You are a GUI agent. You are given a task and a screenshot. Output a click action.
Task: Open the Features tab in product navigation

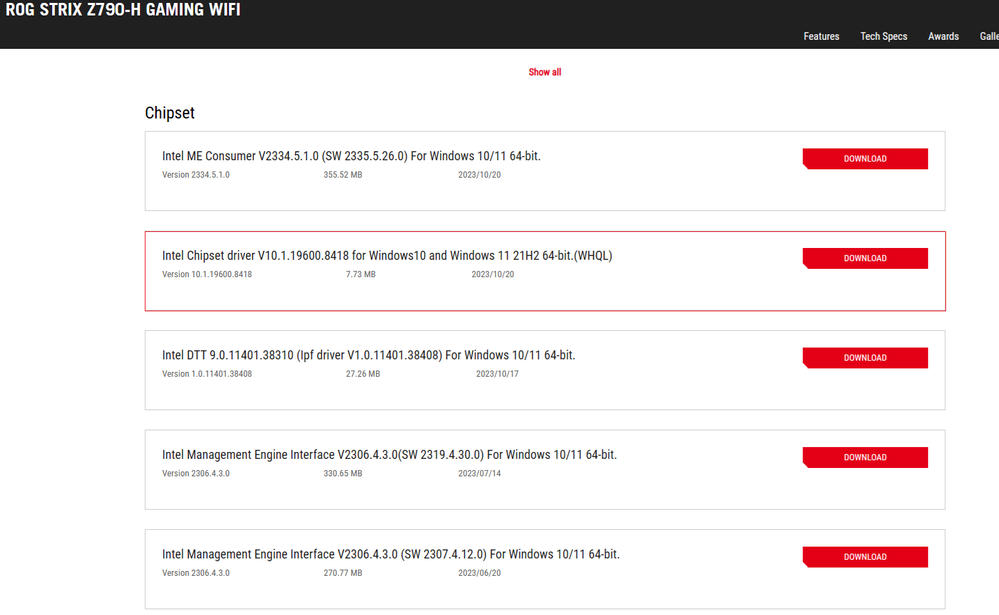click(821, 36)
